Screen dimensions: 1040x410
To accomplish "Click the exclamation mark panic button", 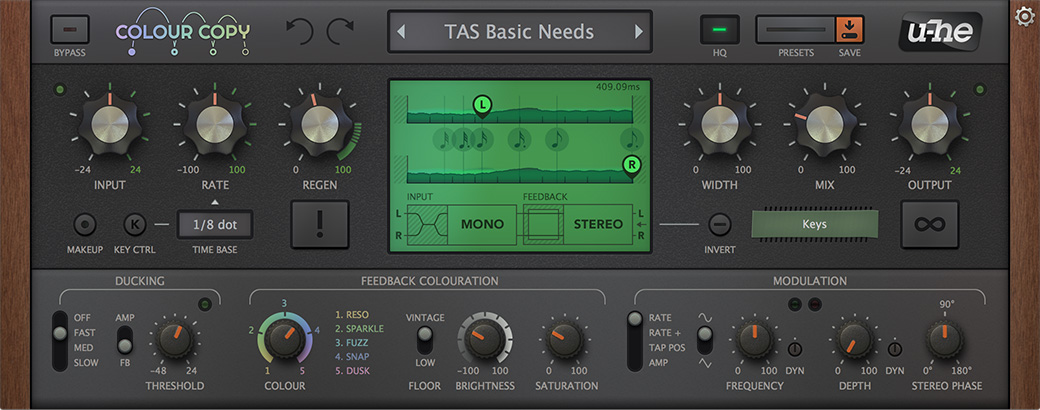I will [x=320, y=224].
